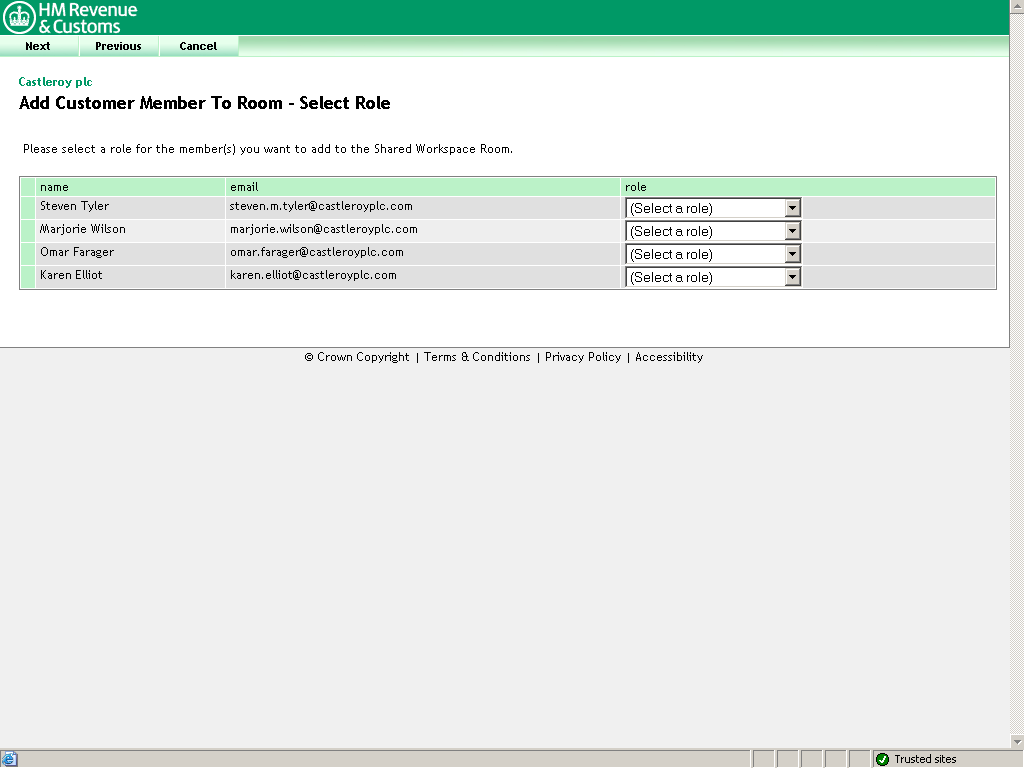
Task: Select Steven Tyler's email address cell
Action: coord(321,206)
